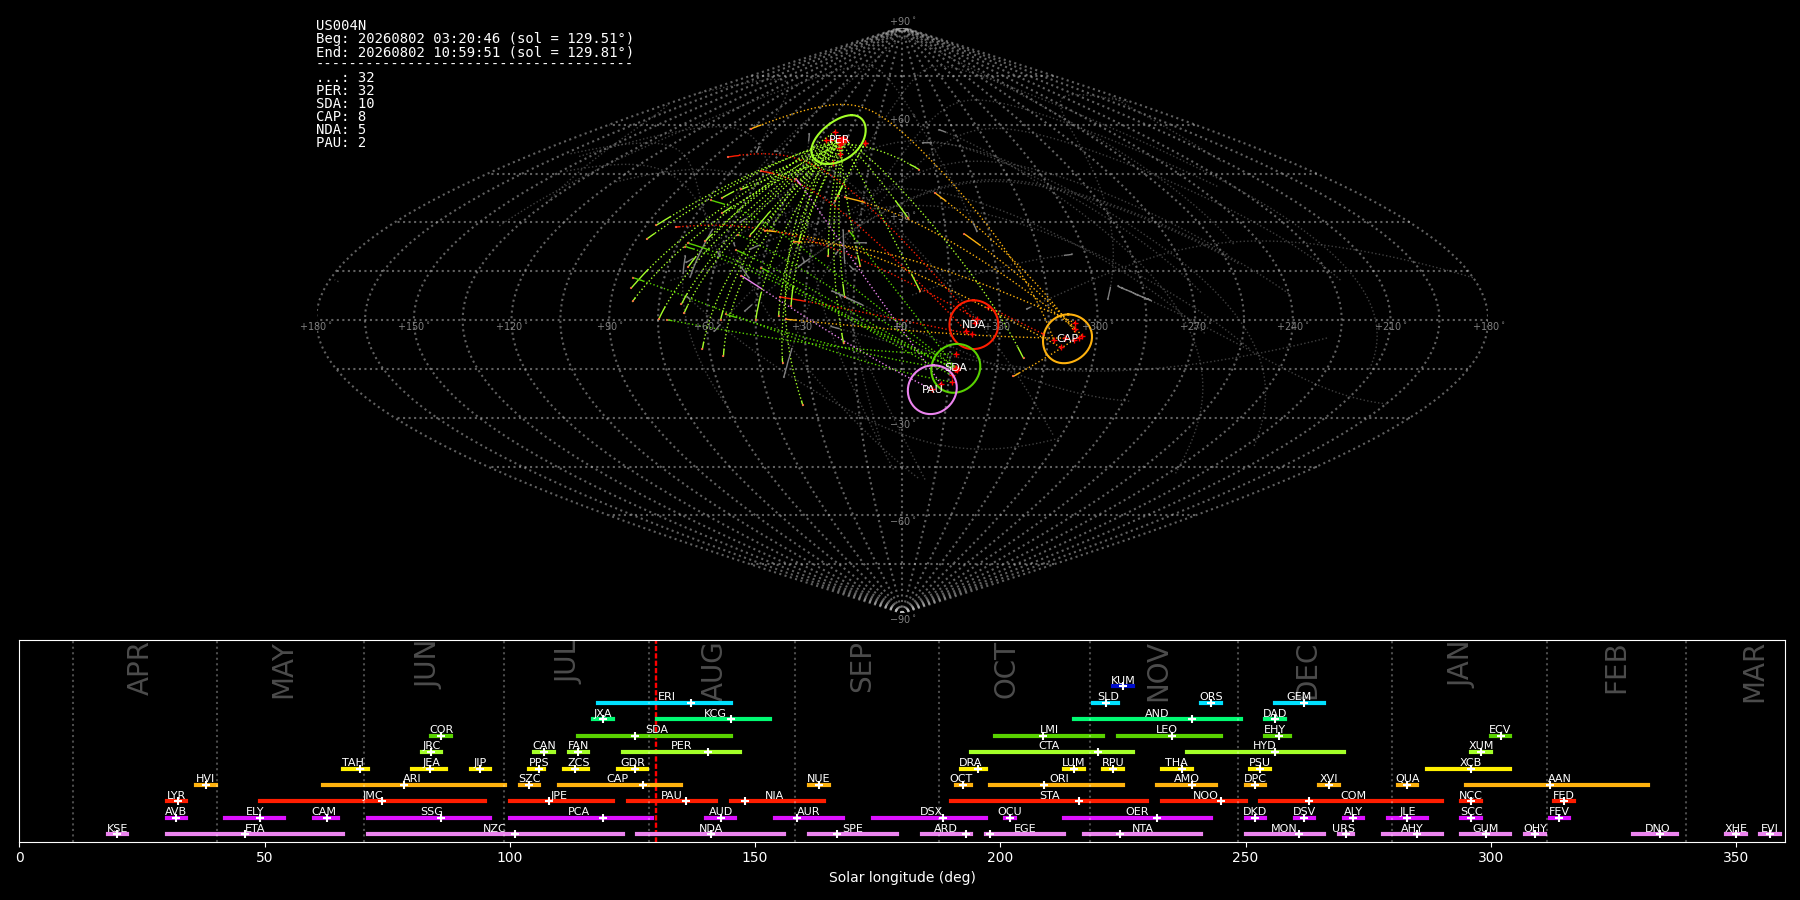Click the QUA shower marker in January

coord(1407,785)
